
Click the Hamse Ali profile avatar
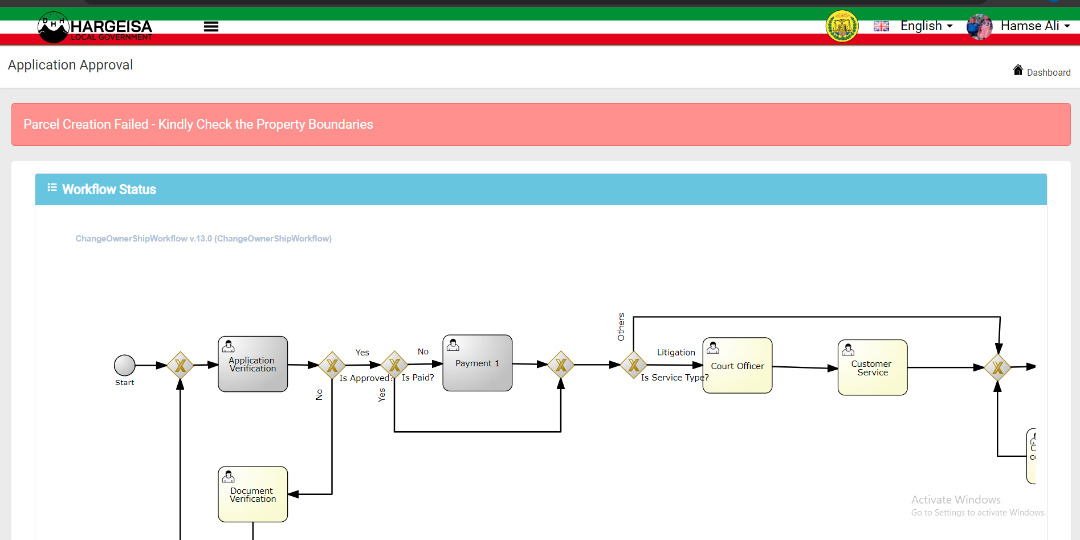[979, 26]
